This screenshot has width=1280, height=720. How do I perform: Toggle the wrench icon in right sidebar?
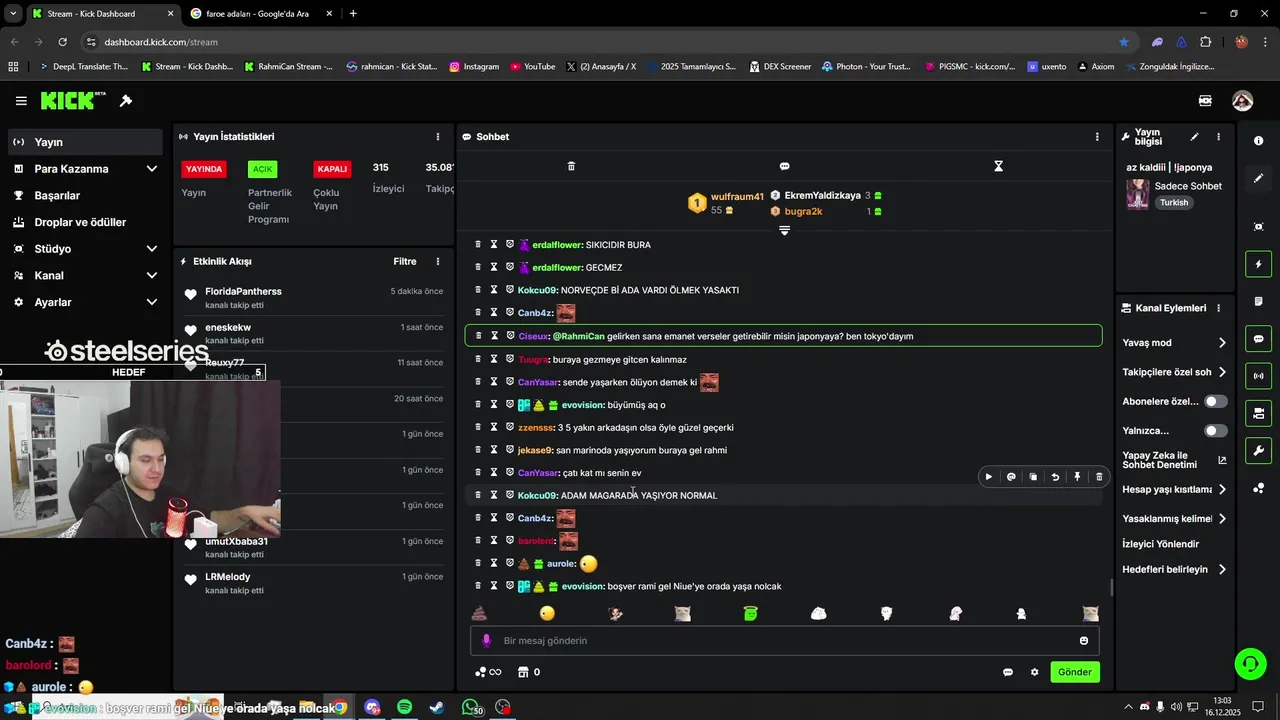click(x=1258, y=450)
